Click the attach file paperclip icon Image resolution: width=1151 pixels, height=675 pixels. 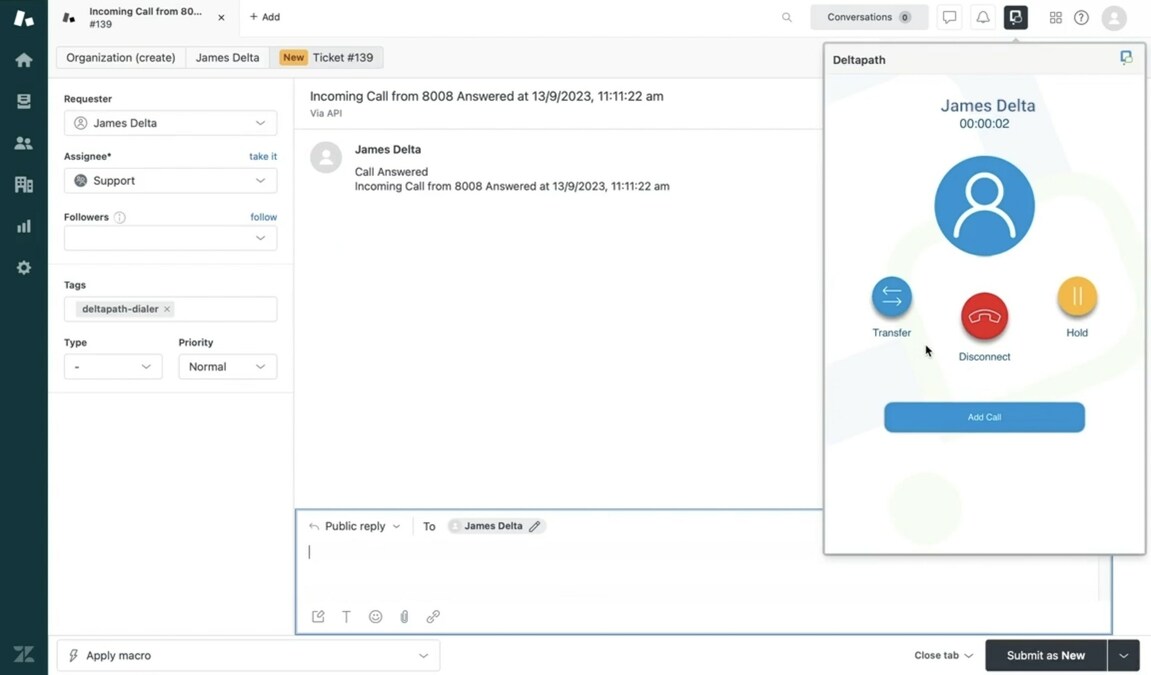pyautogui.click(x=404, y=616)
